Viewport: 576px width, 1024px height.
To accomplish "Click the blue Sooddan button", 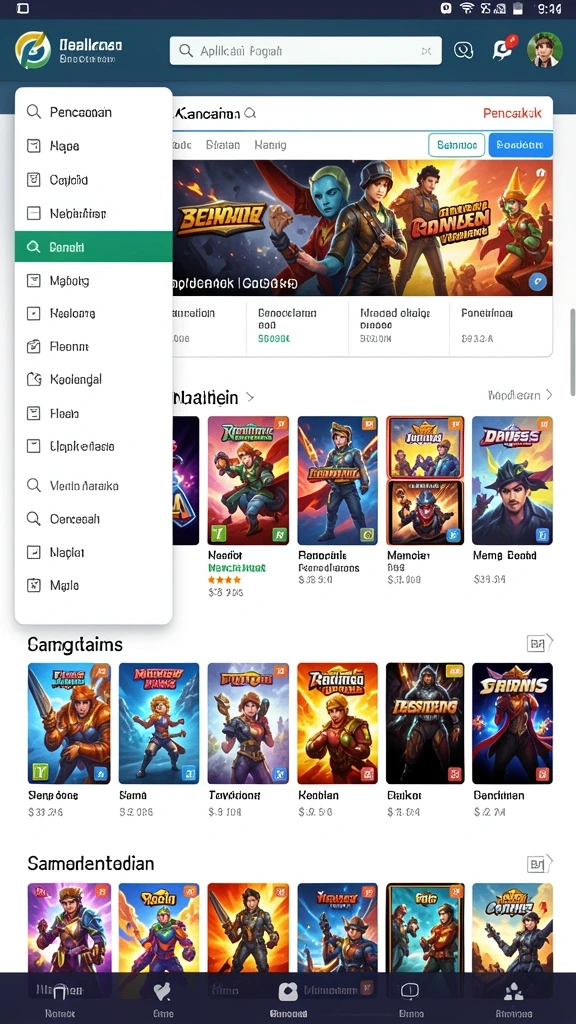I will click(520, 145).
